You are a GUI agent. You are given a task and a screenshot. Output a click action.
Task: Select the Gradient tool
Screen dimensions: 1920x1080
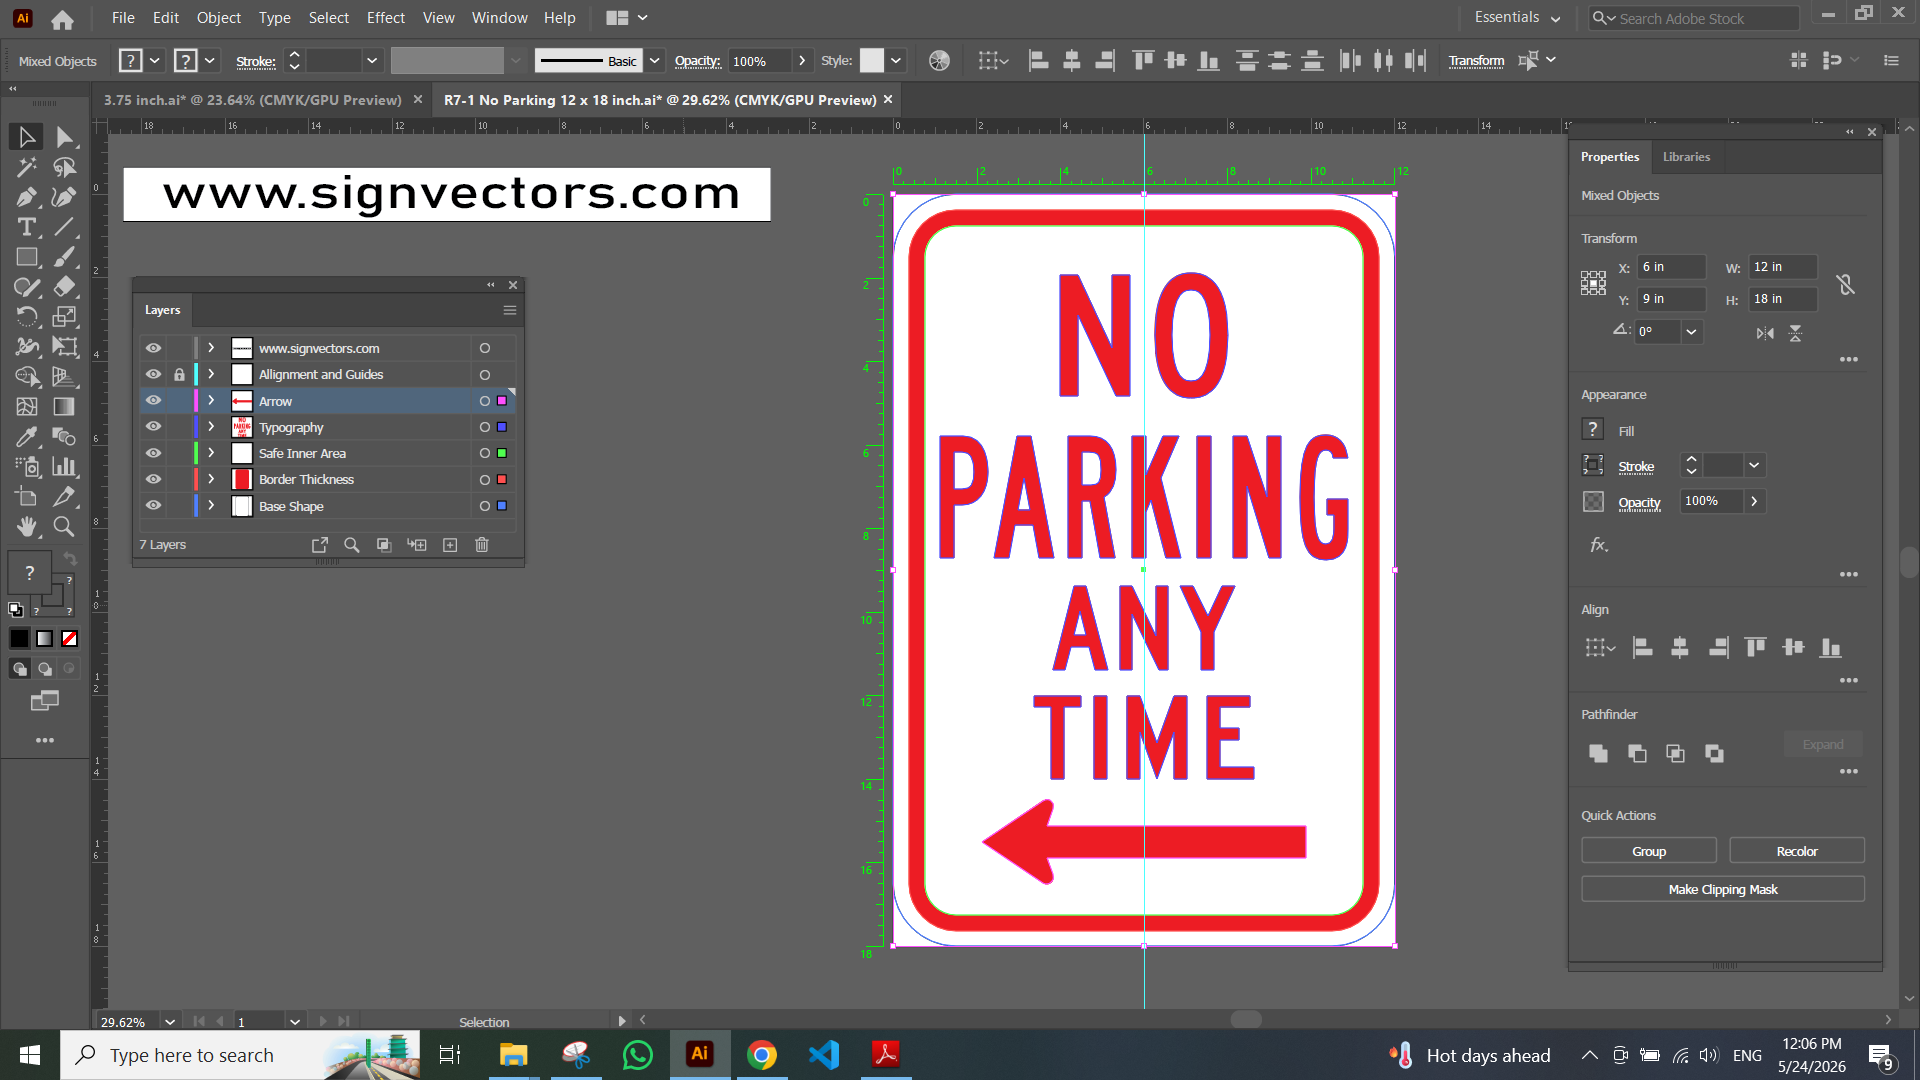pos(65,407)
